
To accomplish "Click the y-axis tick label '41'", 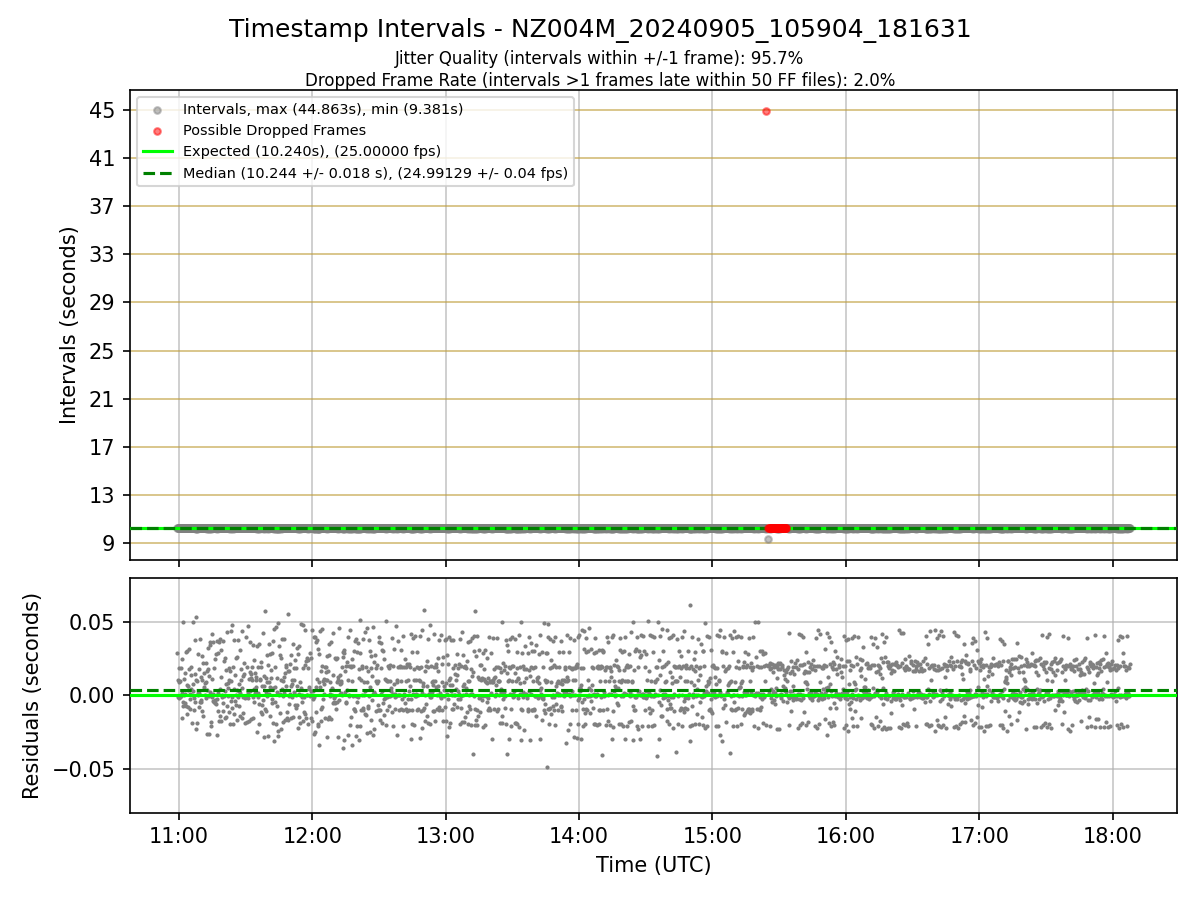I will click(104, 158).
